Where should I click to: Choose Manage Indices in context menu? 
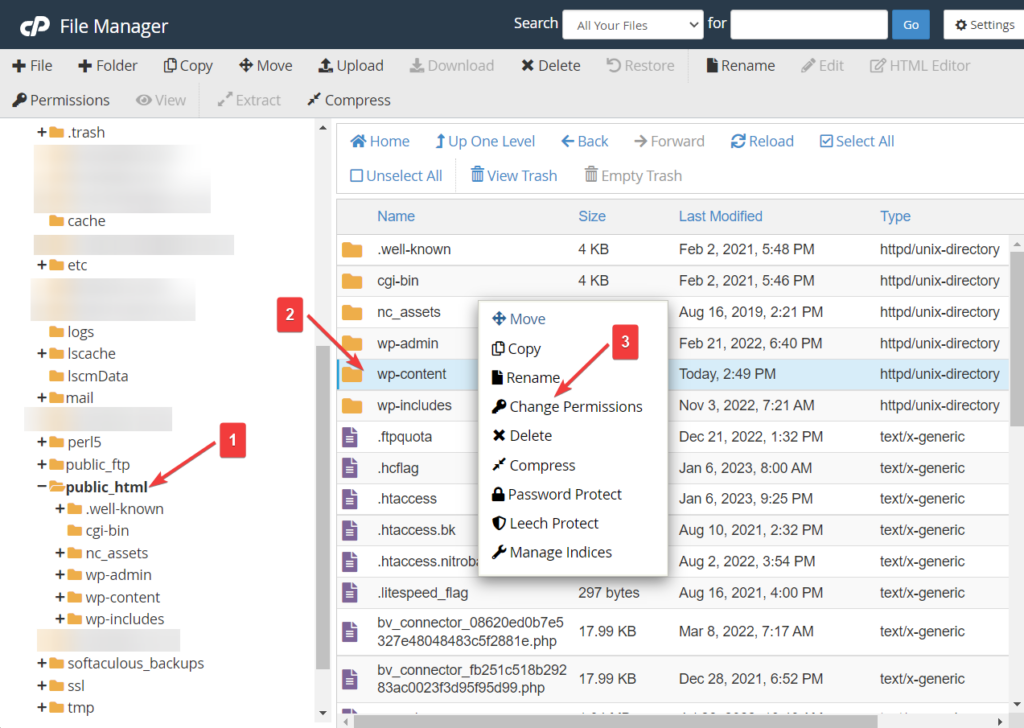pos(552,552)
